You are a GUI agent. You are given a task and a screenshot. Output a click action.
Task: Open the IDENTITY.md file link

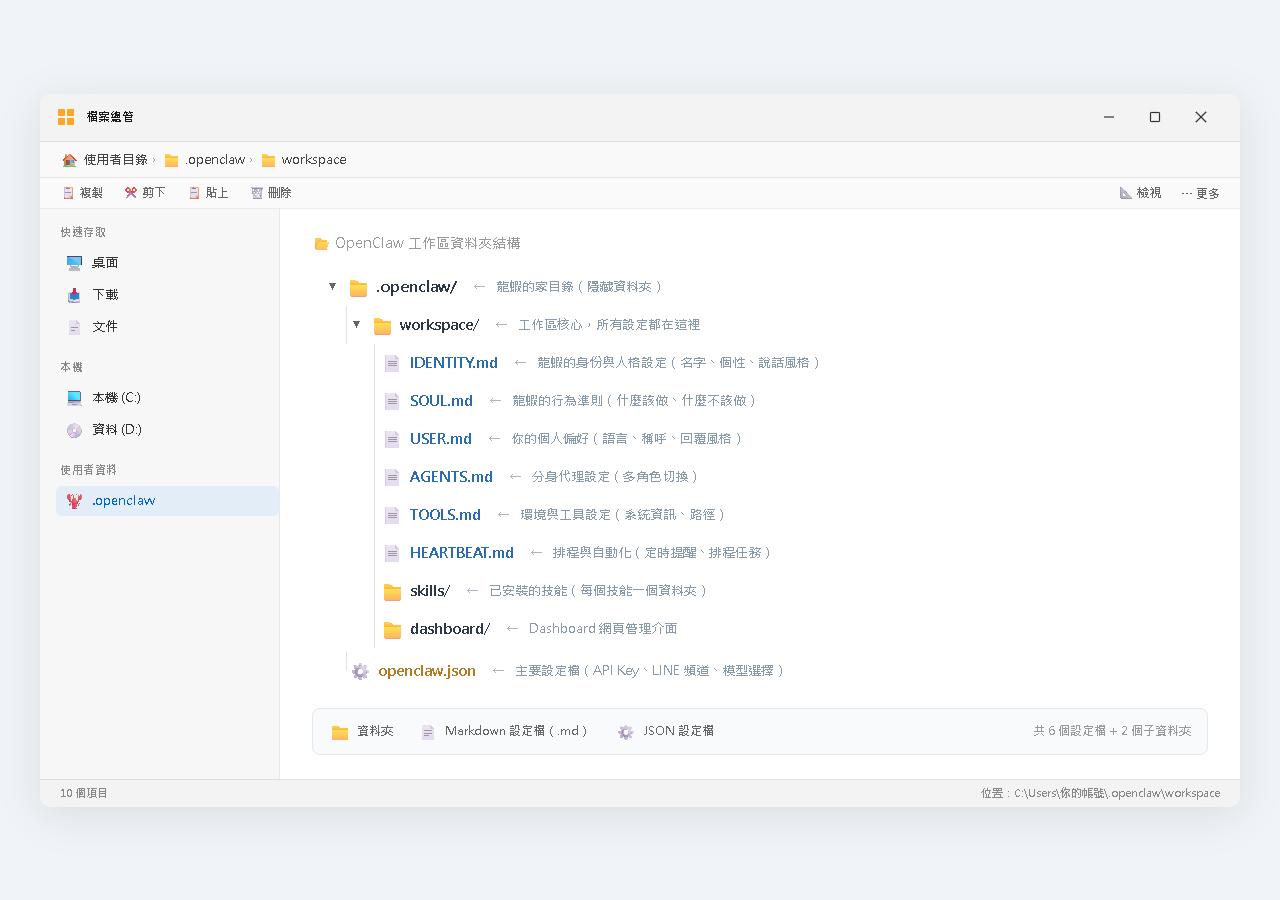coord(453,362)
